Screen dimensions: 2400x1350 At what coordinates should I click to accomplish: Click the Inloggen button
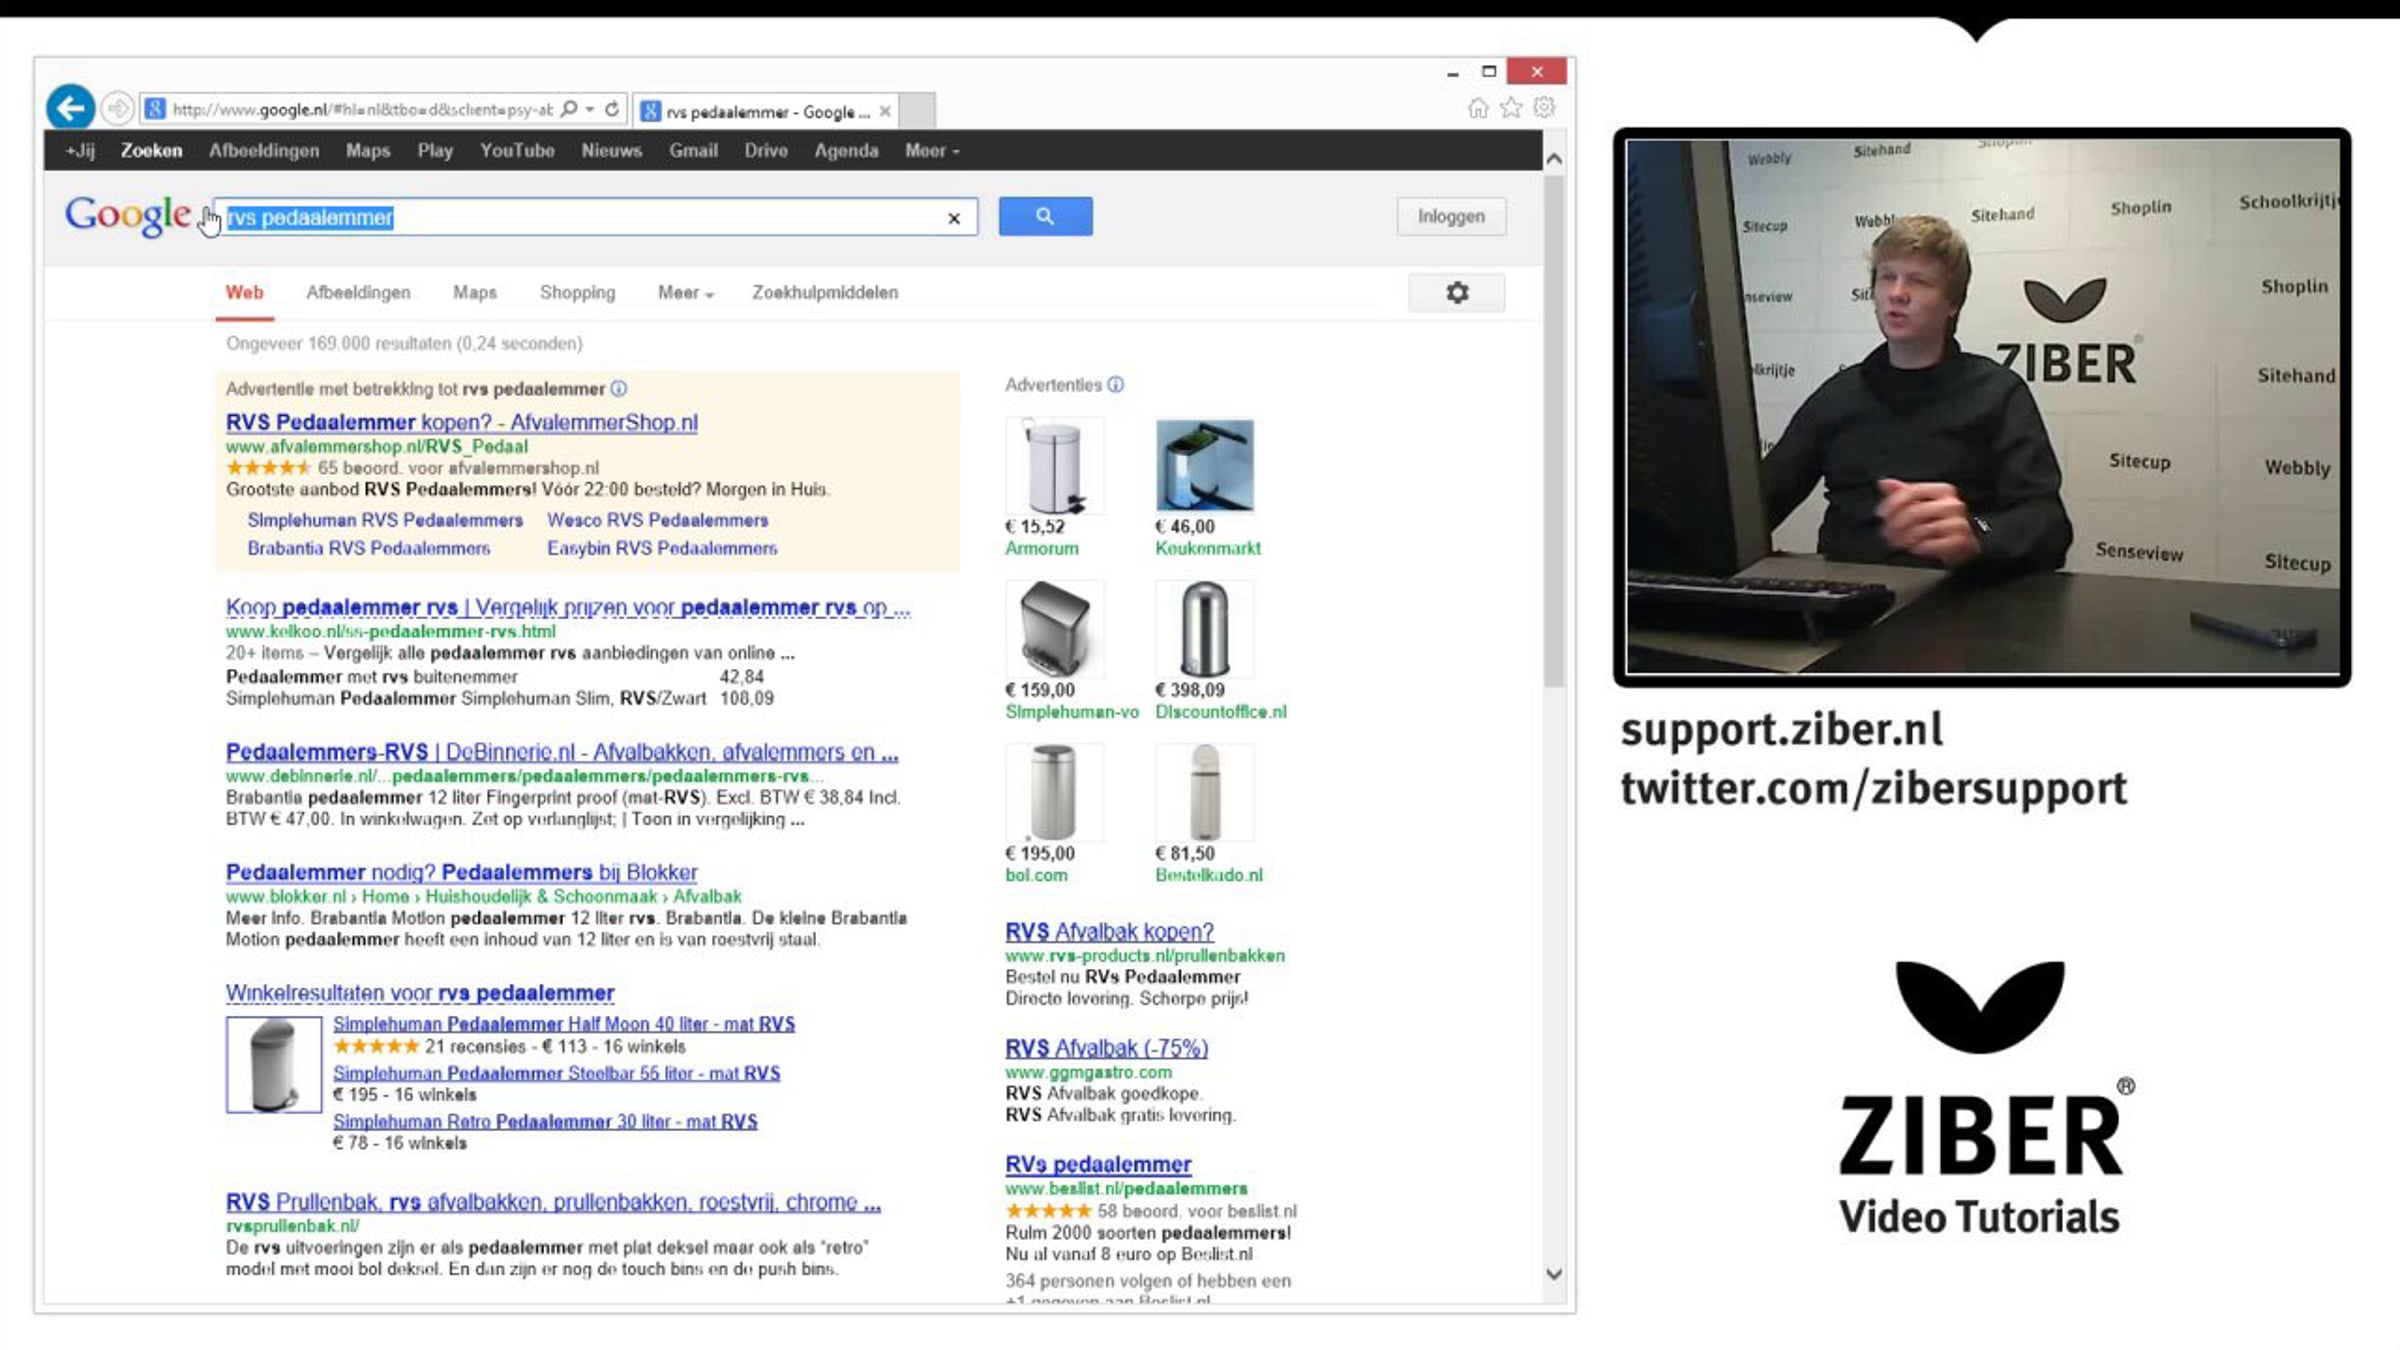pyautogui.click(x=1451, y=216)
